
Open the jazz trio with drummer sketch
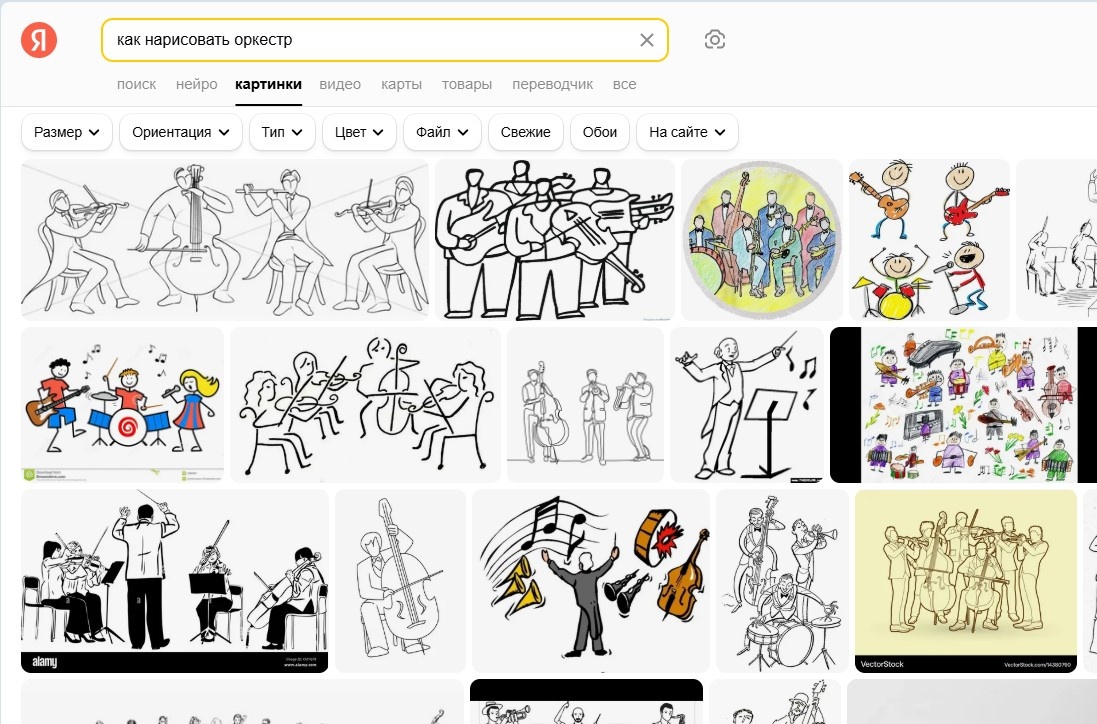(782, 581)
